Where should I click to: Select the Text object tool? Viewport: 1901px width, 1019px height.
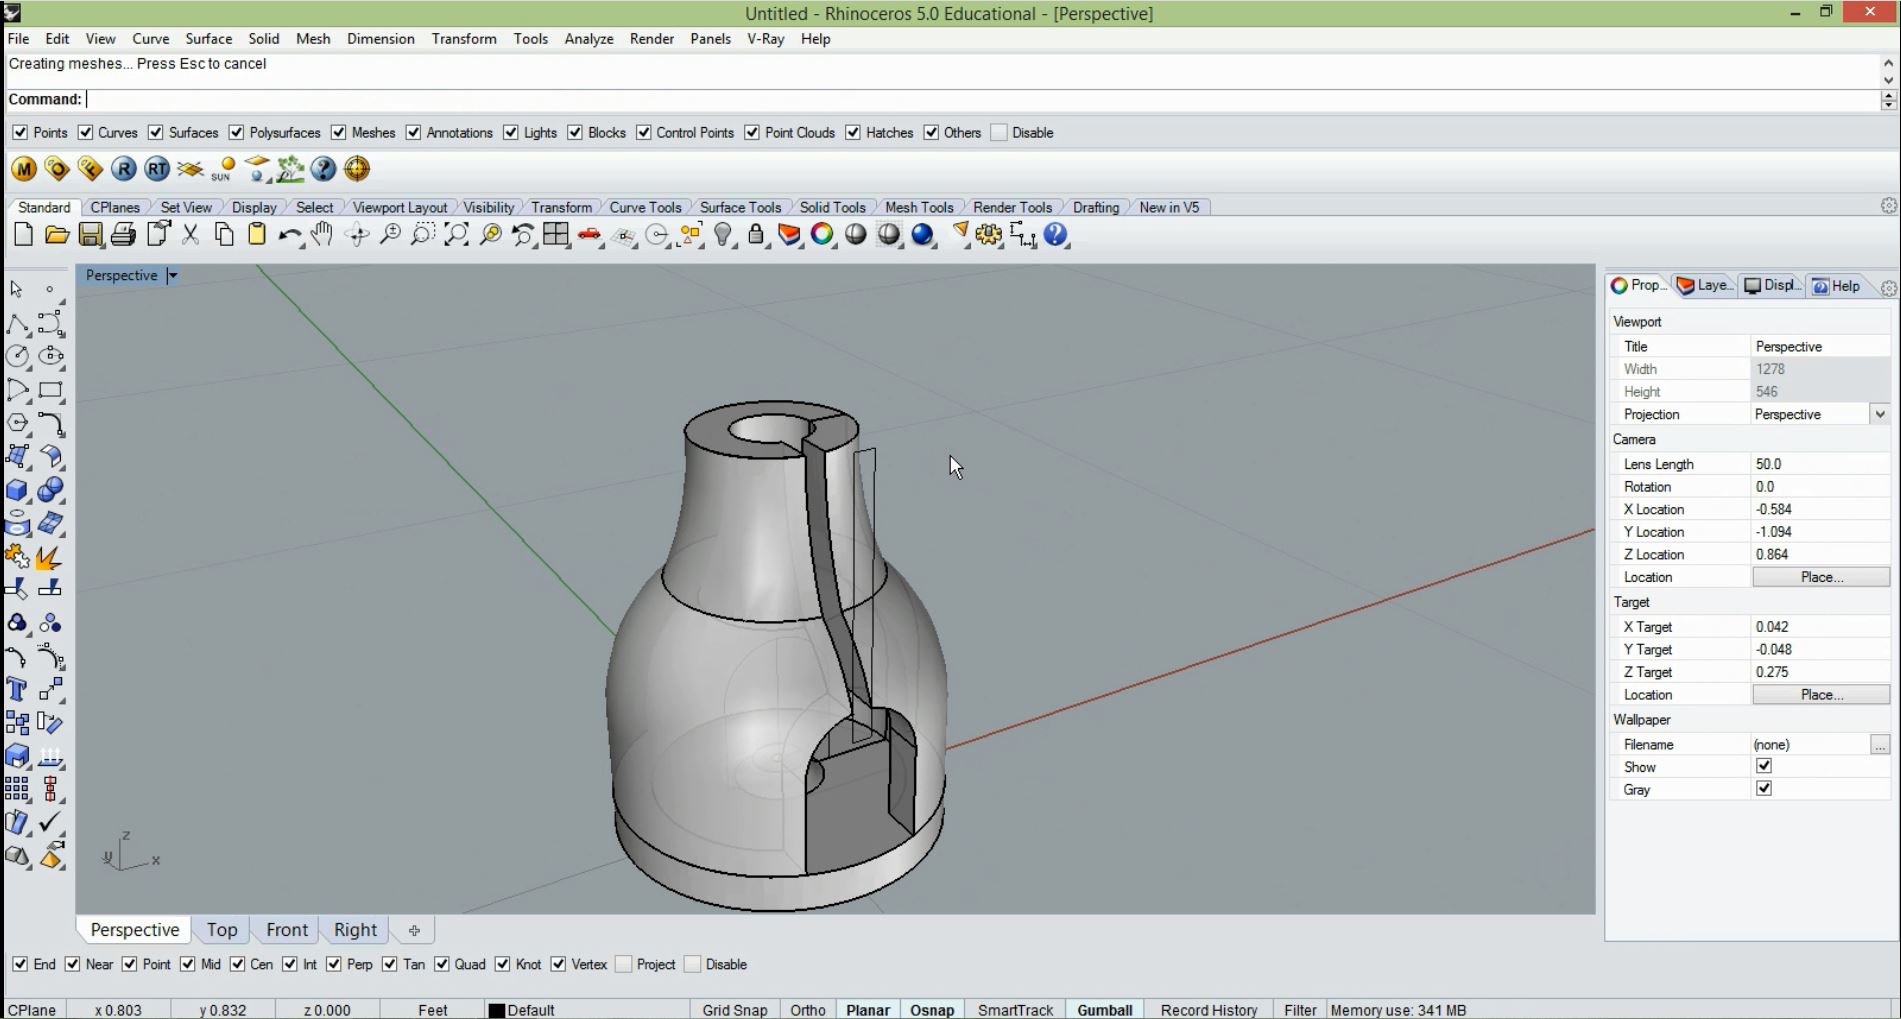[17, 689]
